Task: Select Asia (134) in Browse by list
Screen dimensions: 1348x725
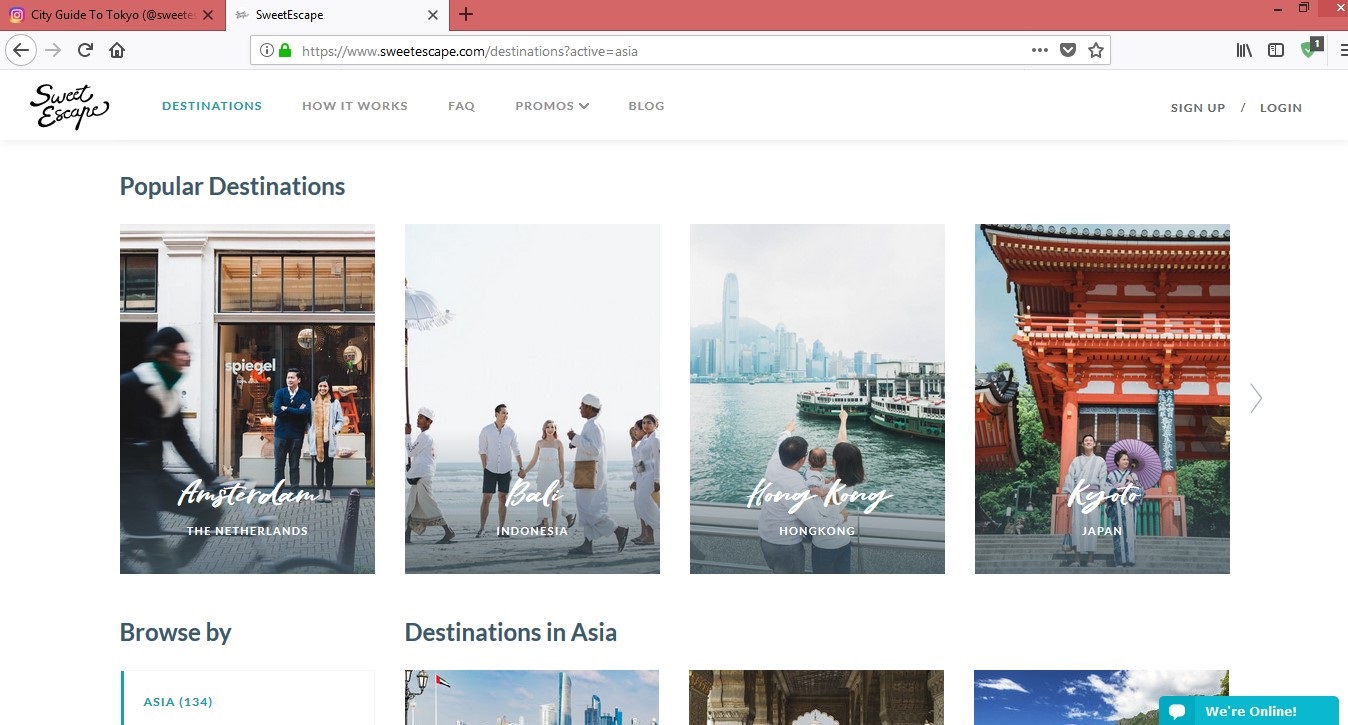Action: point(178,702)
